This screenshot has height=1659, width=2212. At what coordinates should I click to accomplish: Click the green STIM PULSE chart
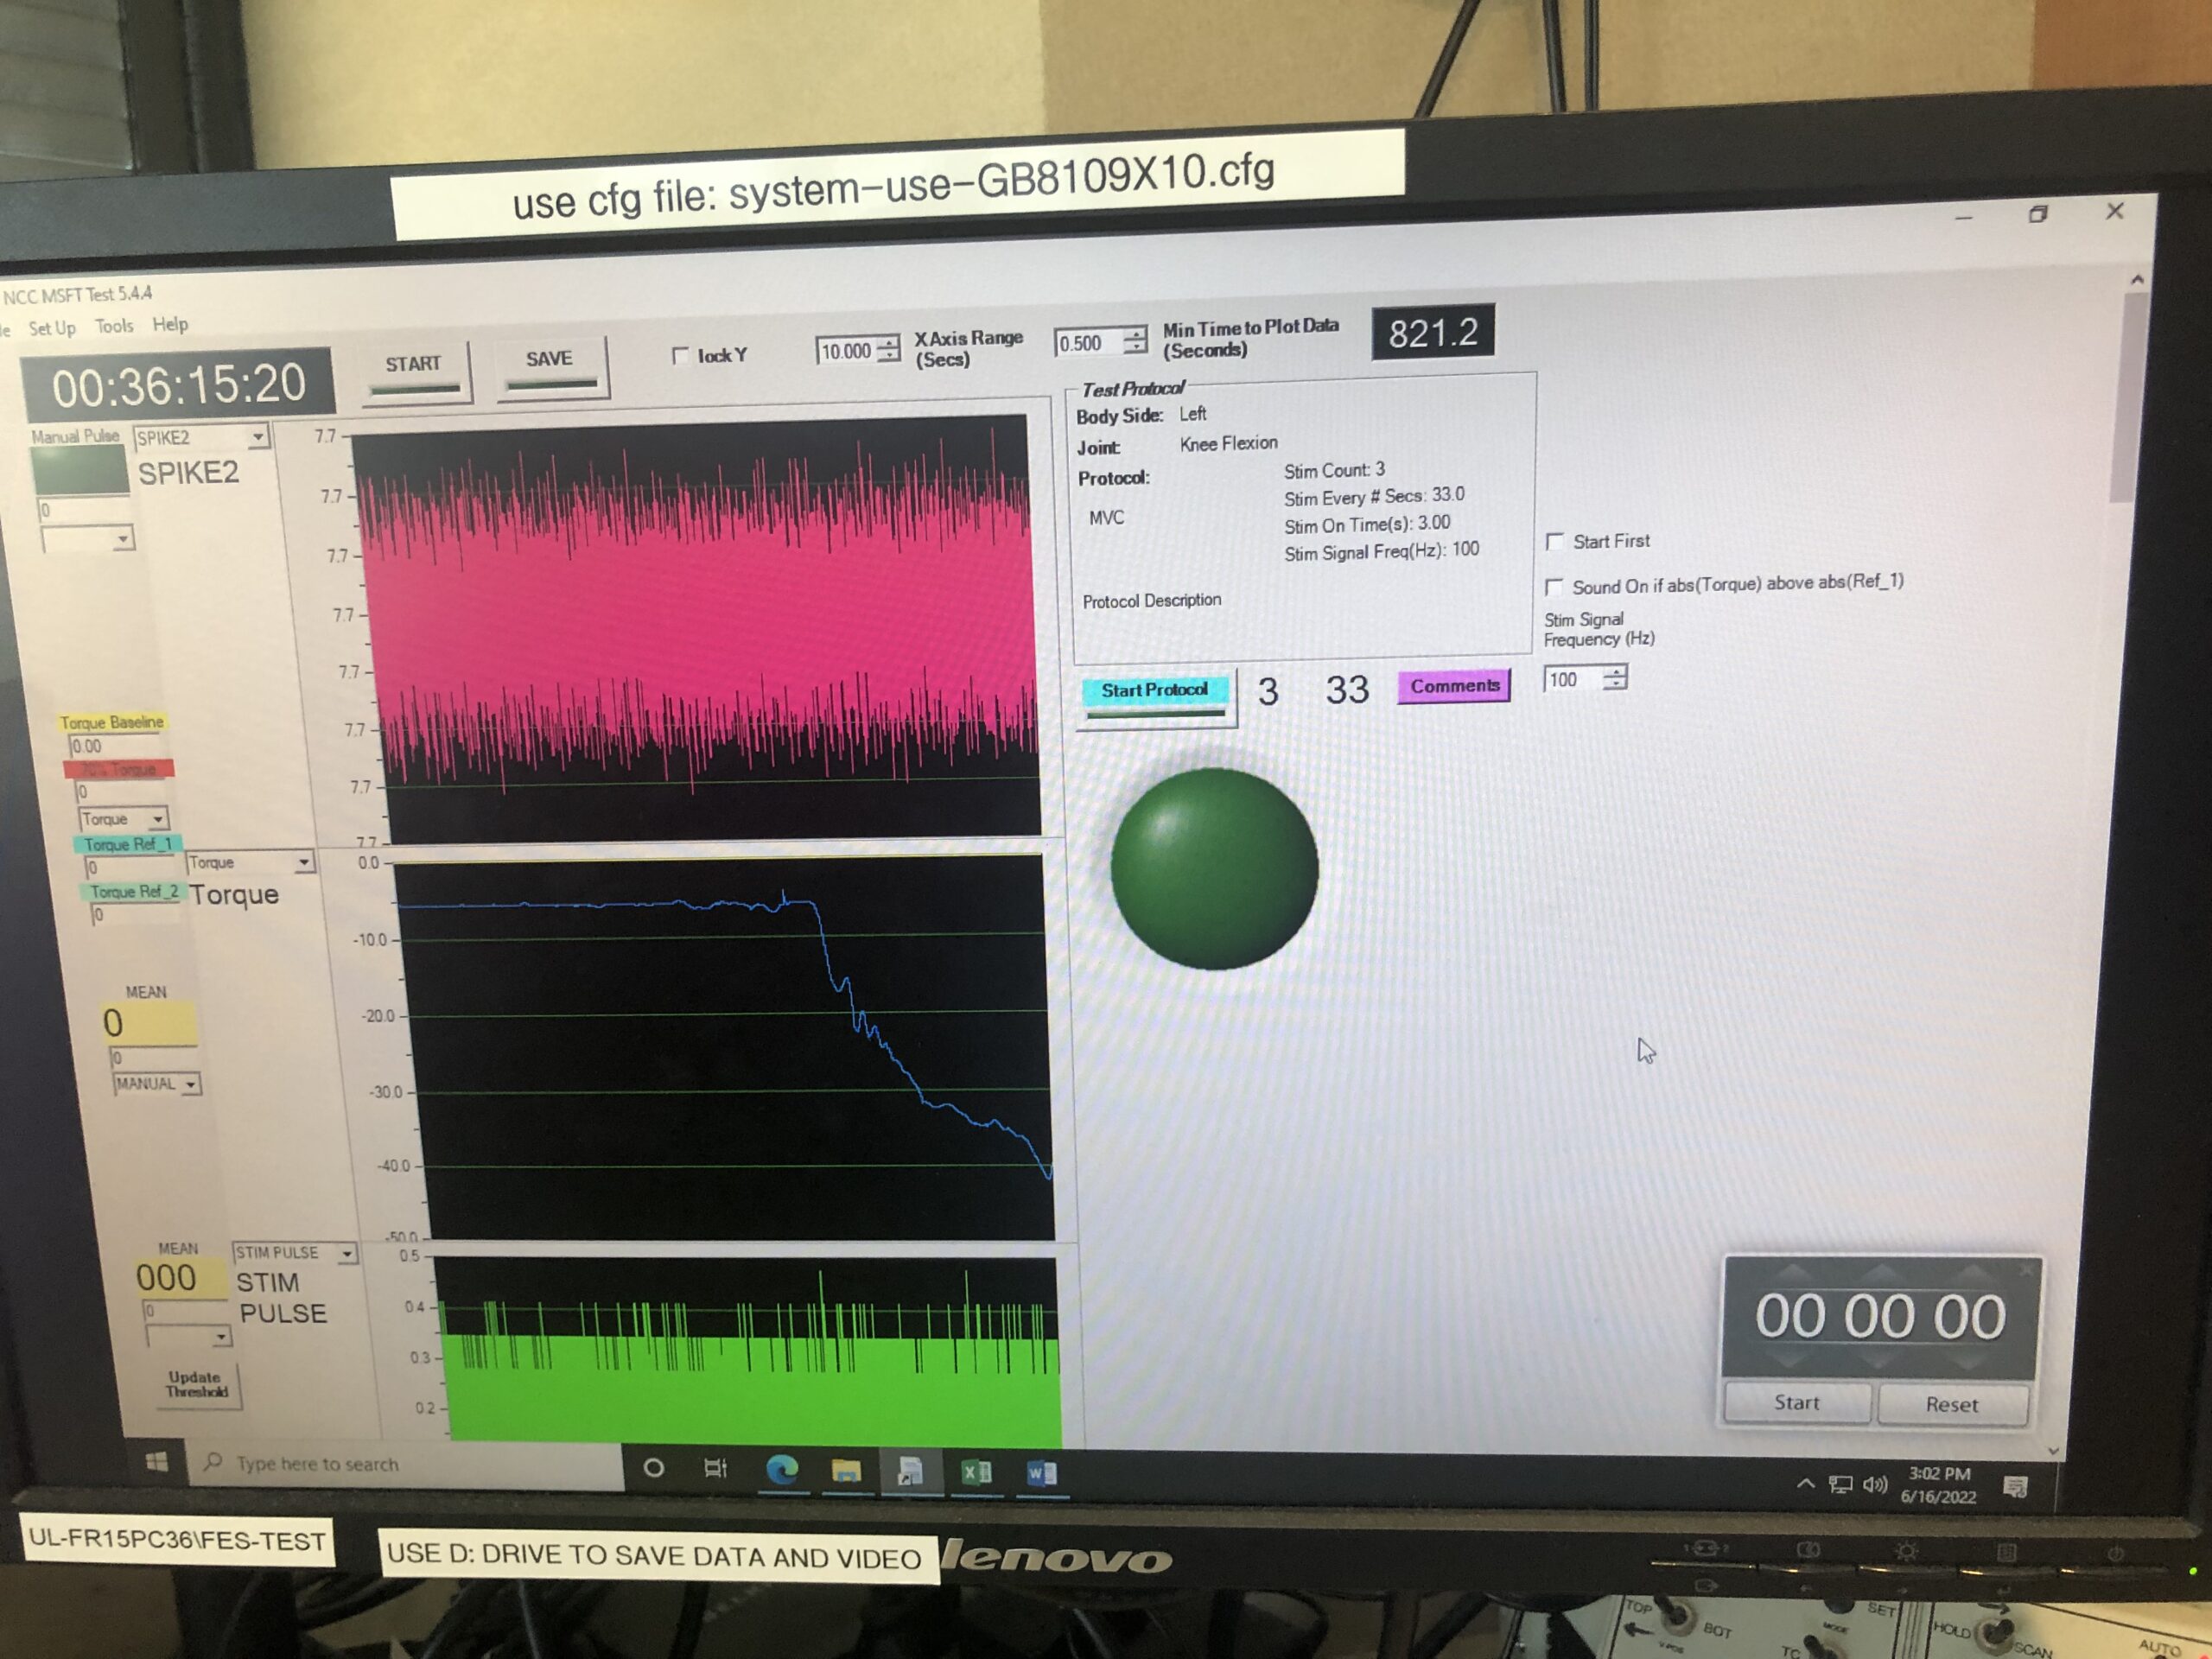(748, 1350)
